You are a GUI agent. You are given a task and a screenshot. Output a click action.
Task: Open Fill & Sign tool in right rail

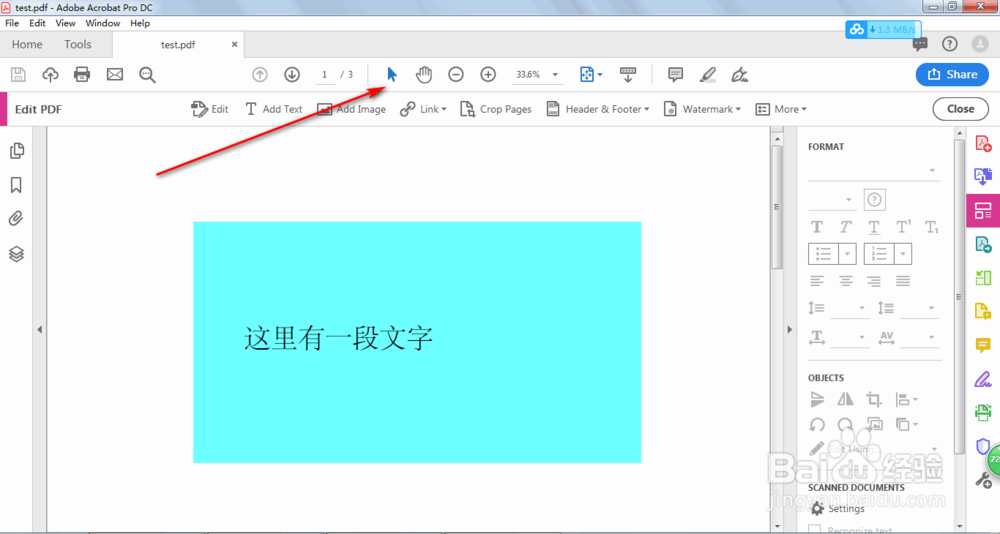point(983,379)
